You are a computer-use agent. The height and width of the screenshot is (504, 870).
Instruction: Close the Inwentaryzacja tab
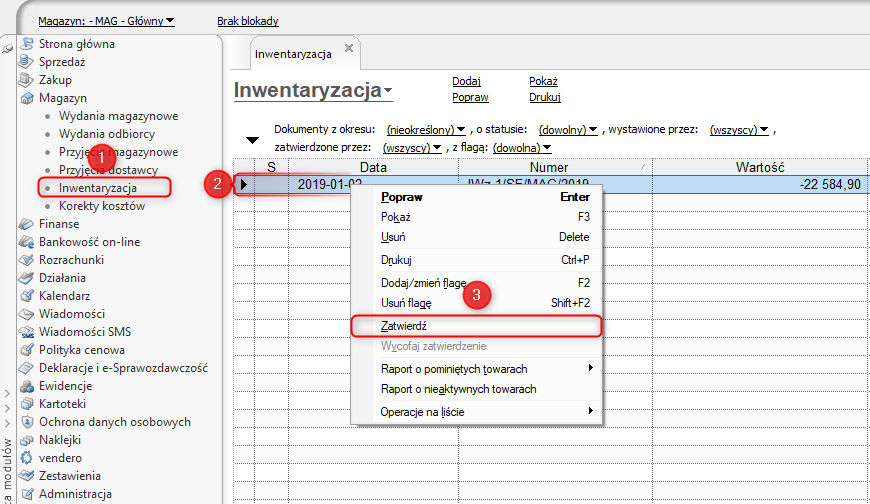point(349,48)
